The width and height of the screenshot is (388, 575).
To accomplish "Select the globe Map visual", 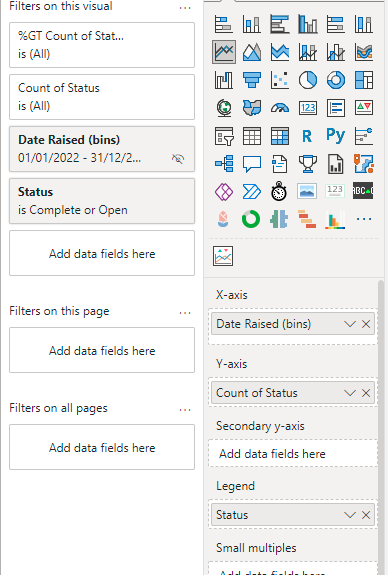I will [223, 108].
